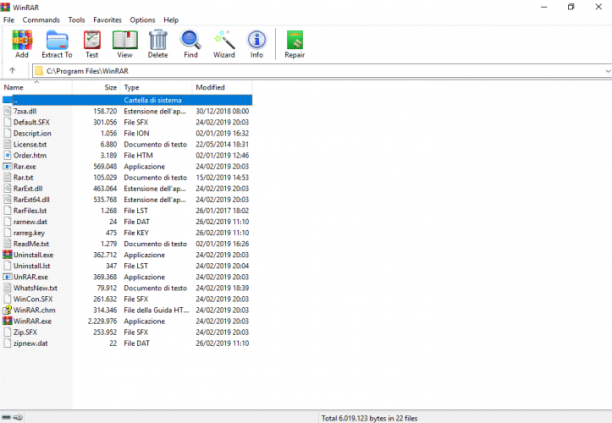Click the Delete trash bin icon
This screenshot has width=612, height=423.
tap(158, 40)
